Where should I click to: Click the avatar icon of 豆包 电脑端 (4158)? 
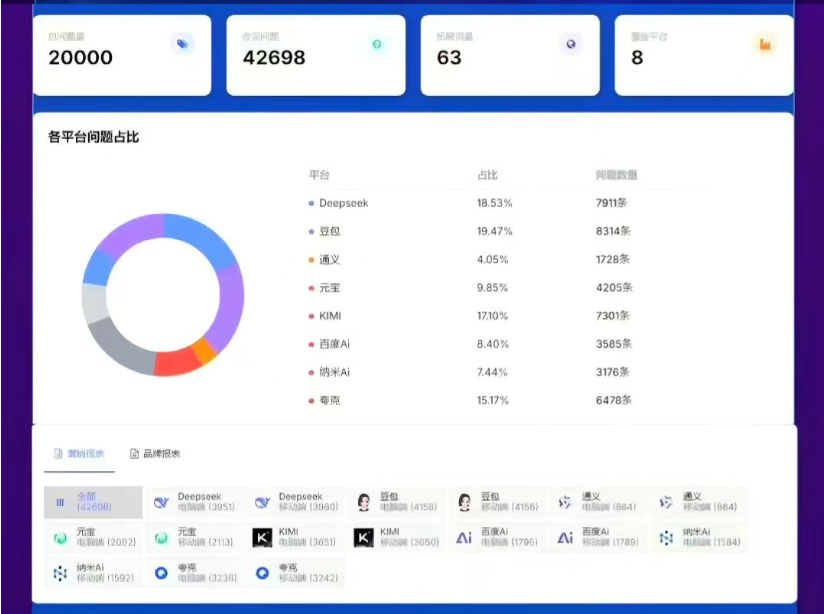tap(364, 502)
